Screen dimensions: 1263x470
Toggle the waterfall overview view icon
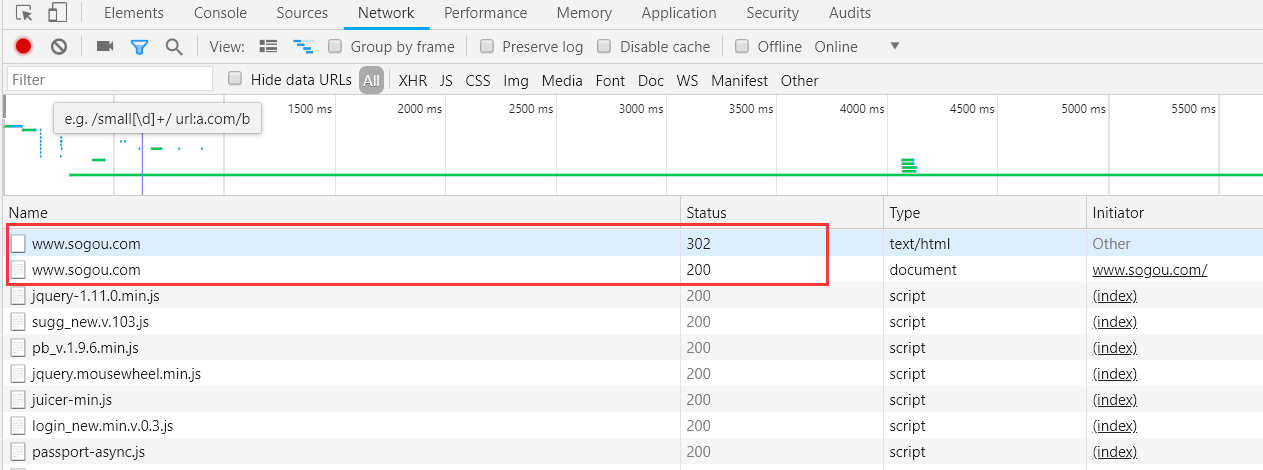pos(303,46)
